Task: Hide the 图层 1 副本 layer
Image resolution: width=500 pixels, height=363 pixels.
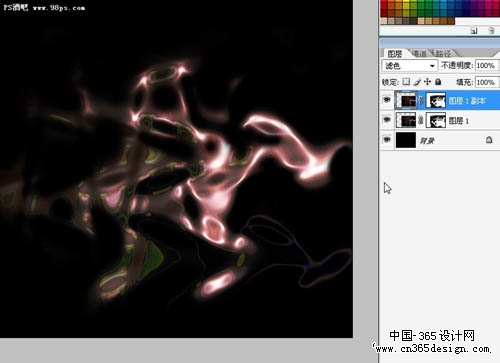Action: tap(387, 100)
